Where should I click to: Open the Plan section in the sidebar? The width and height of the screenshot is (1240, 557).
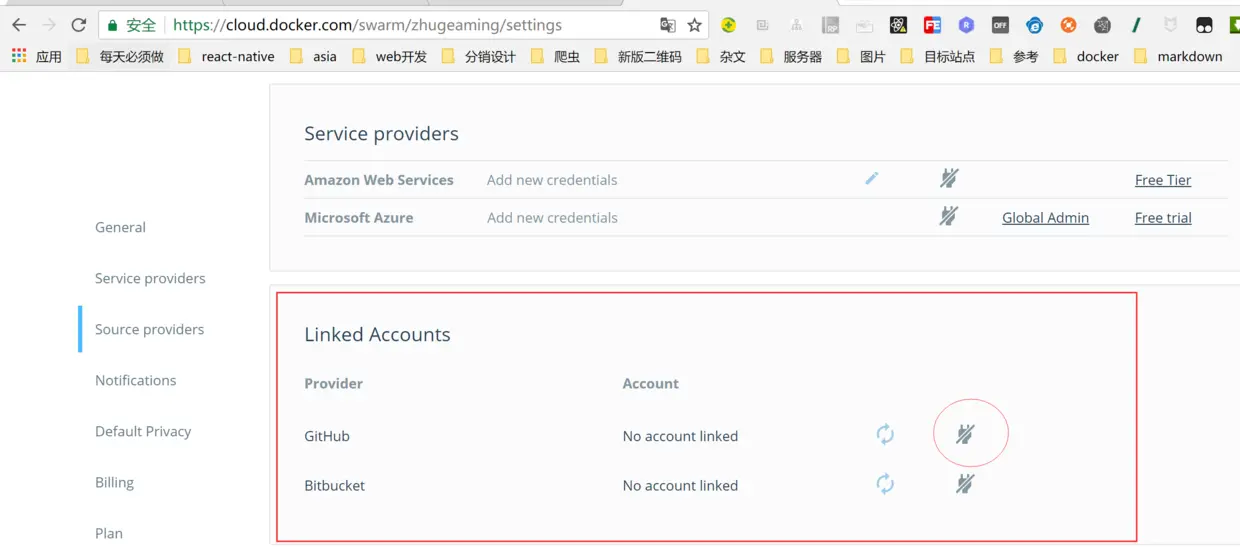click(109, 533)
